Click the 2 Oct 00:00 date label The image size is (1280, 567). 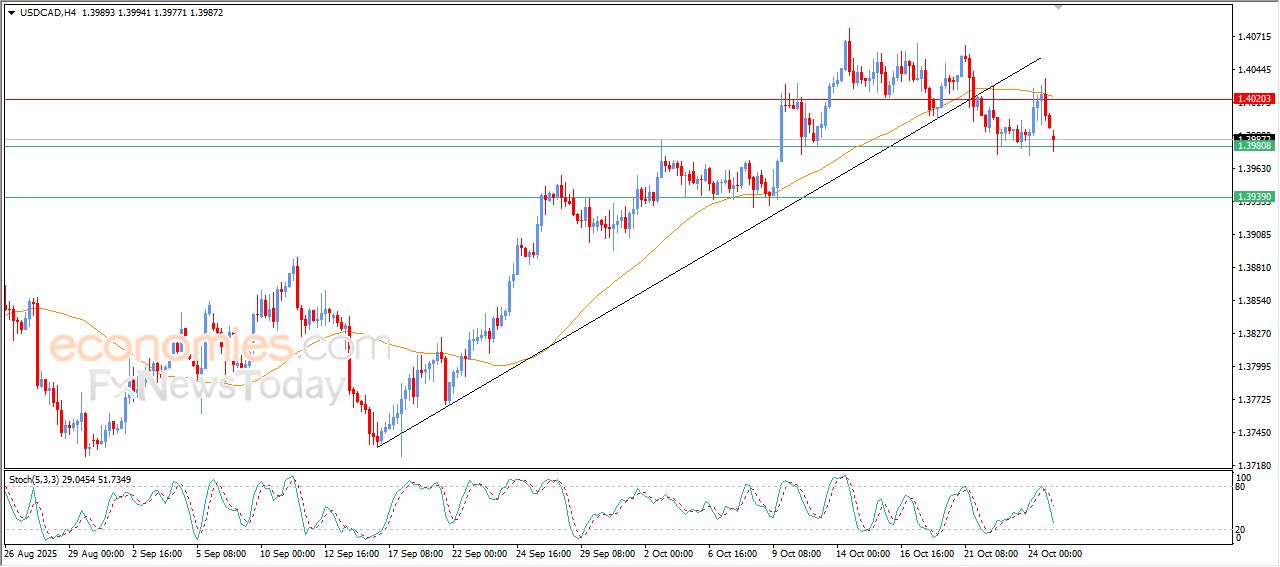point(667,553)
